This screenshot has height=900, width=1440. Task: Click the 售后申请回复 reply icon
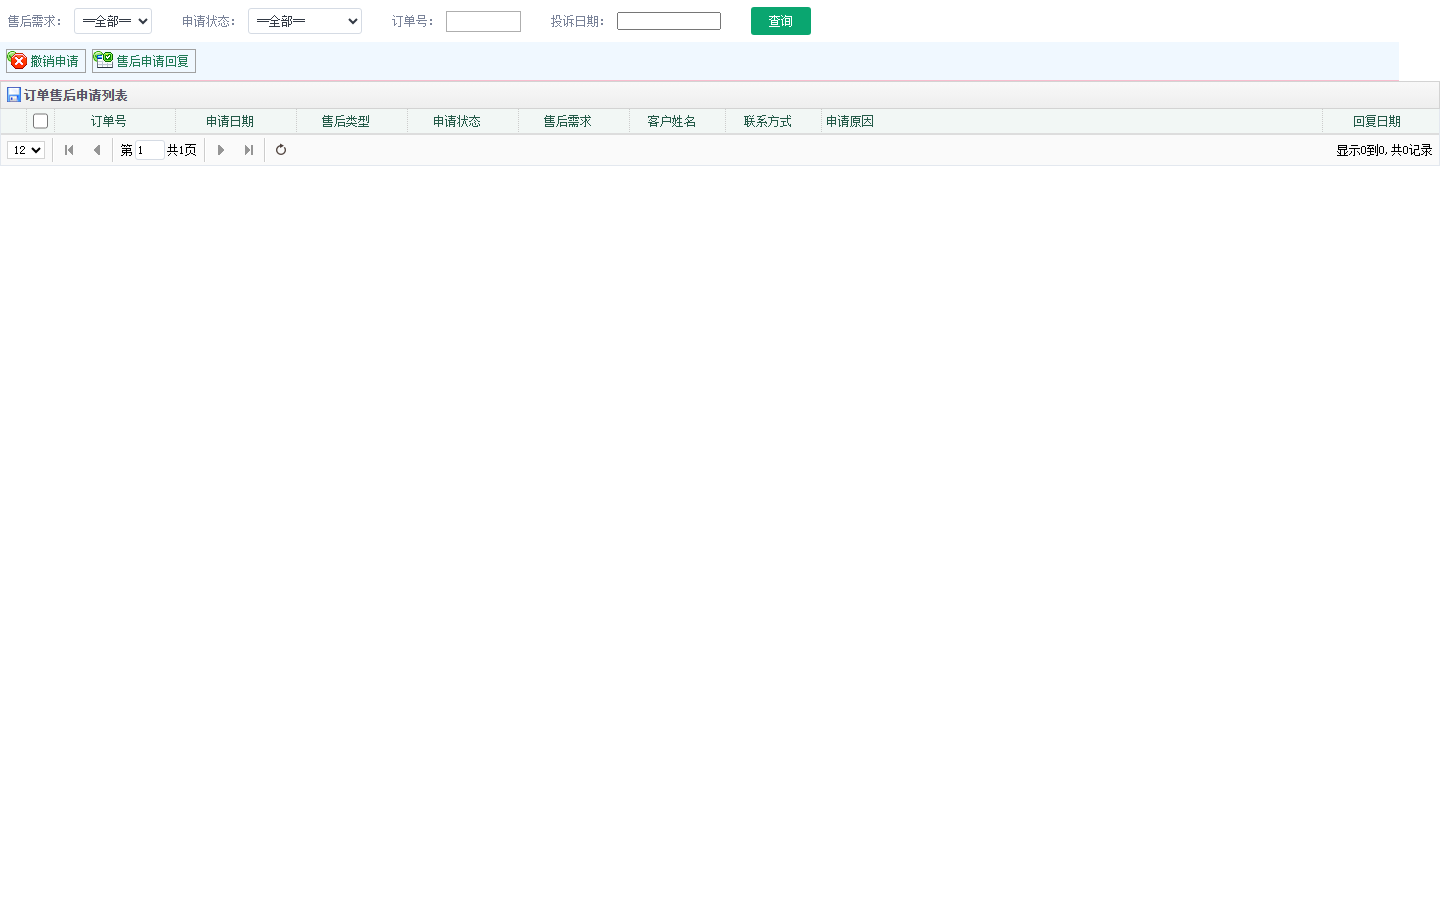click(x=104, y=60)
